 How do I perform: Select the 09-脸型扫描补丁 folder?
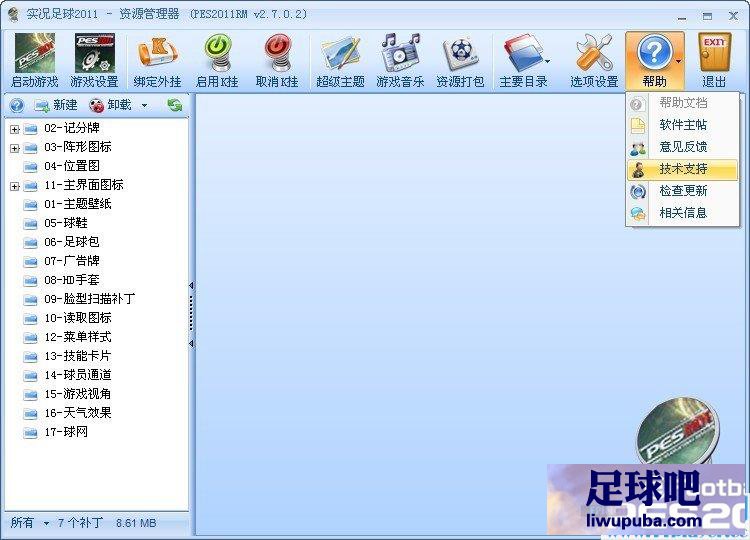pyautogui.click(x=89, y=299)
